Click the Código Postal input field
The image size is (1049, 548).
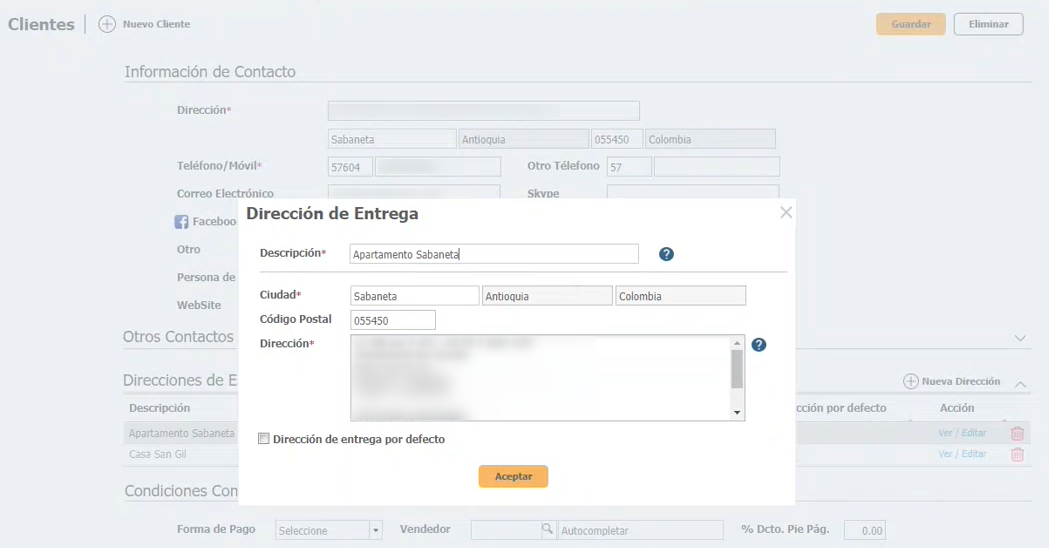tap(393, 320)
